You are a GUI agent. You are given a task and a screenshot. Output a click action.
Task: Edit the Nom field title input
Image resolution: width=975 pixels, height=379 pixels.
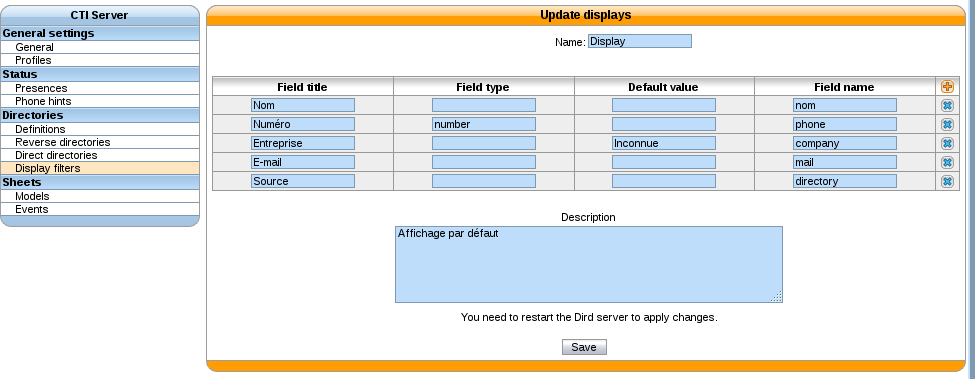pos(303,105)
